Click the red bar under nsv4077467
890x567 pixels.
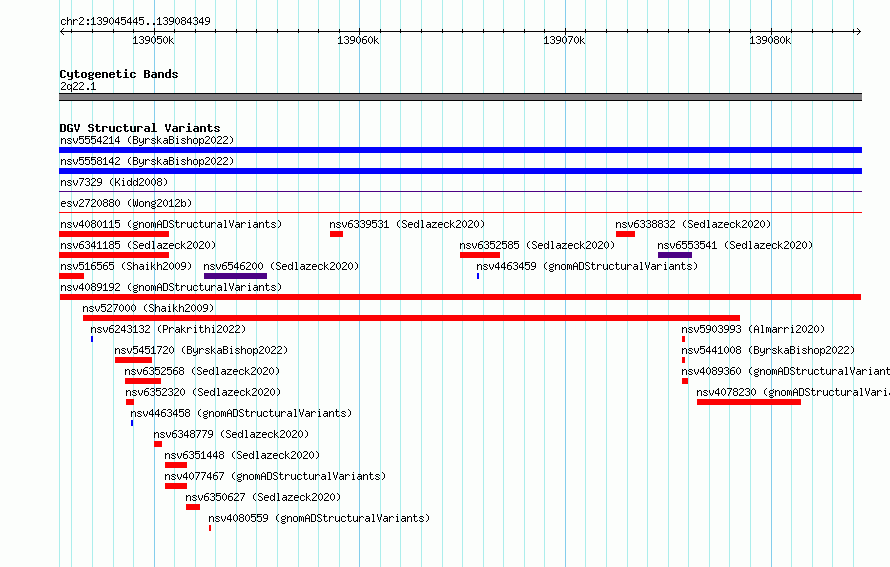coord(176,486)
